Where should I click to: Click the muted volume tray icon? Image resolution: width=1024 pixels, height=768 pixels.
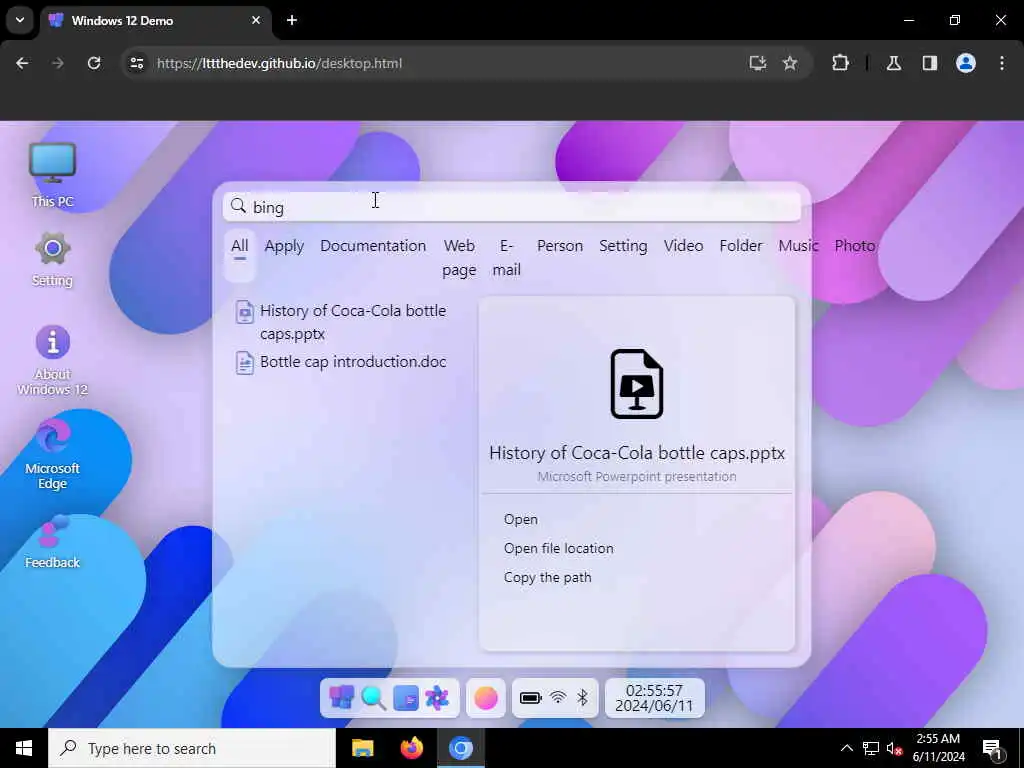click(x=895, y=748)
